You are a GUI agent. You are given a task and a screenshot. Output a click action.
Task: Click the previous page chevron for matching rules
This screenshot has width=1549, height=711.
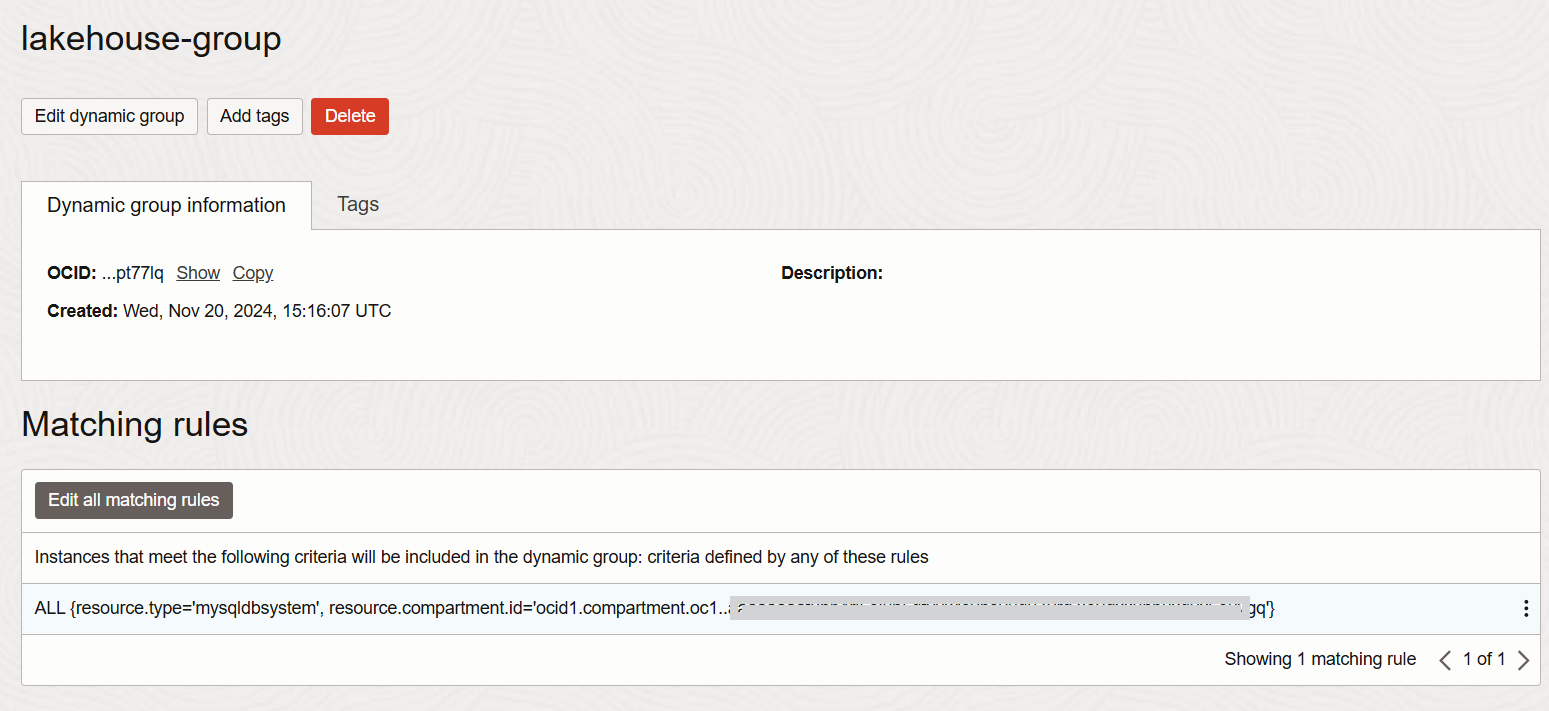point(1444,659)
